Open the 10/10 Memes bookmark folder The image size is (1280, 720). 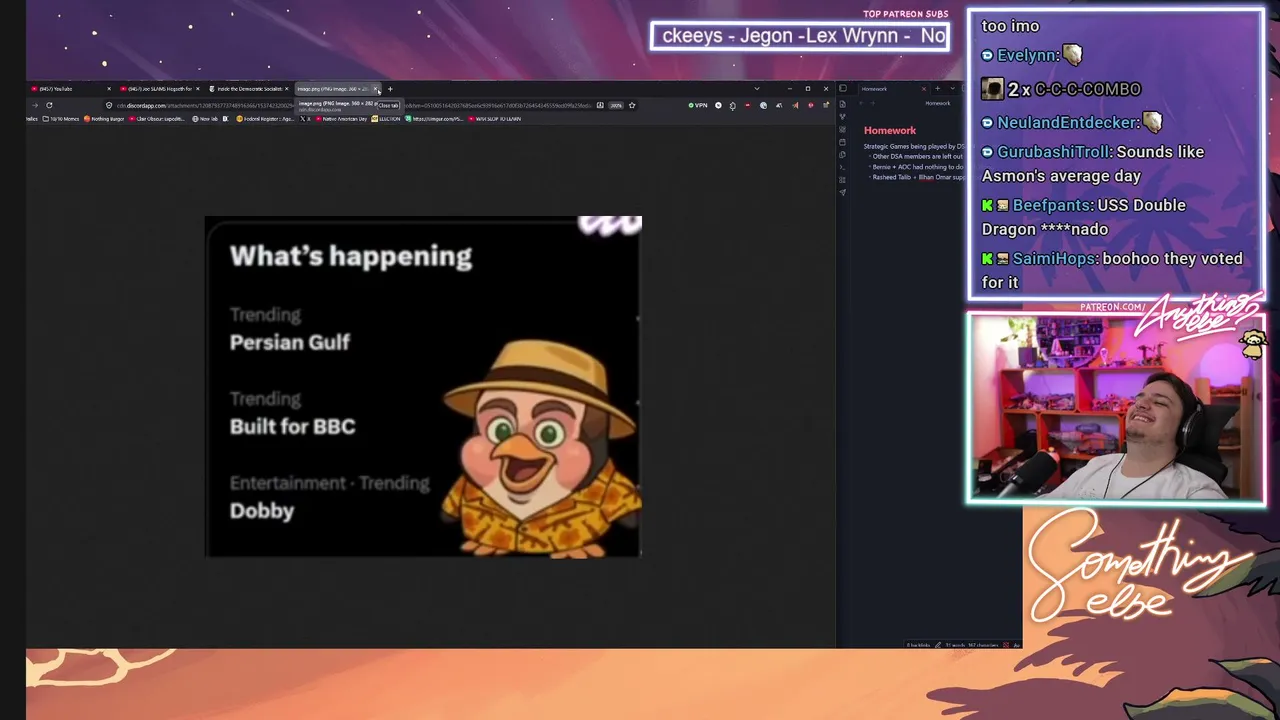tap(60, 119)
